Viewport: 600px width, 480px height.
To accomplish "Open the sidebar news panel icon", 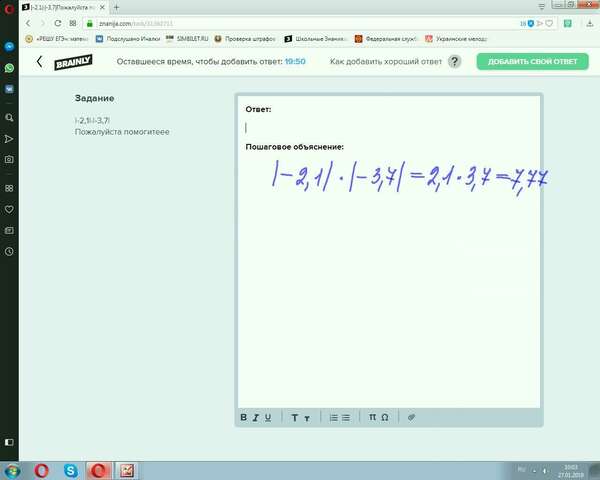I will [9, 230].
